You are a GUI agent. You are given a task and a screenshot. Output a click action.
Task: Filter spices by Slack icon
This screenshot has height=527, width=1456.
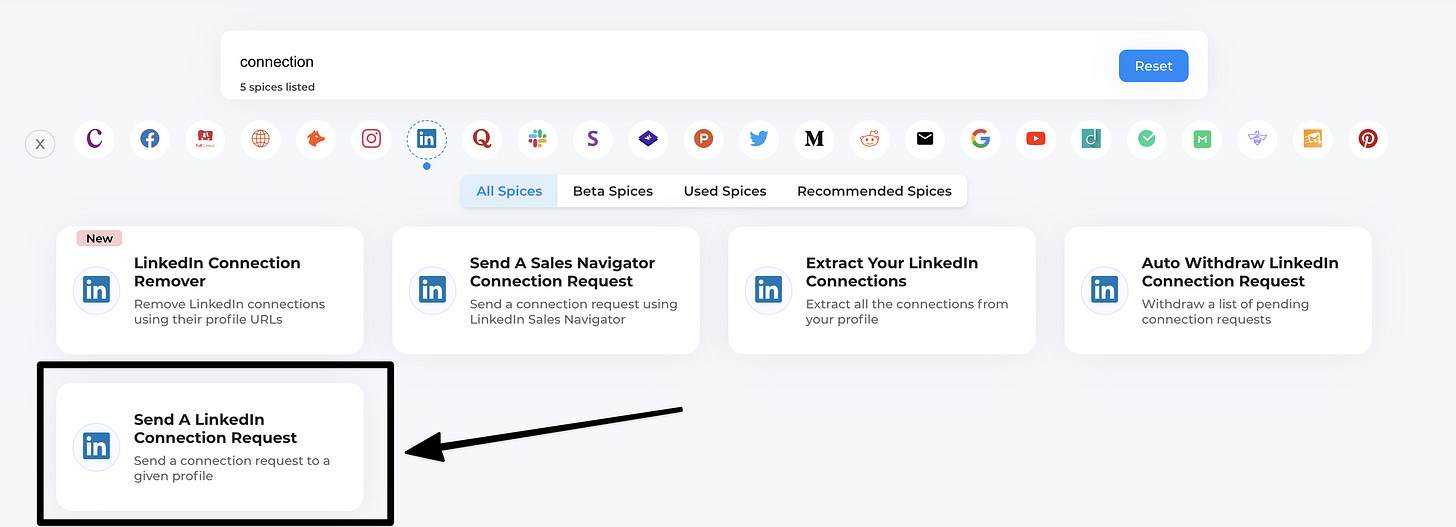coord(538,139)
